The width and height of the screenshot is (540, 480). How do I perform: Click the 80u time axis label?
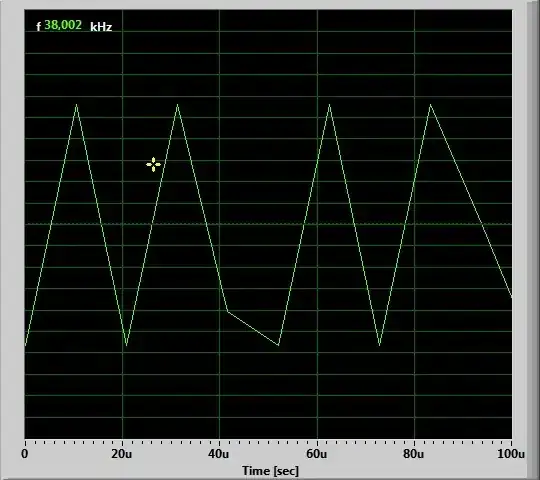click(414, 454)
